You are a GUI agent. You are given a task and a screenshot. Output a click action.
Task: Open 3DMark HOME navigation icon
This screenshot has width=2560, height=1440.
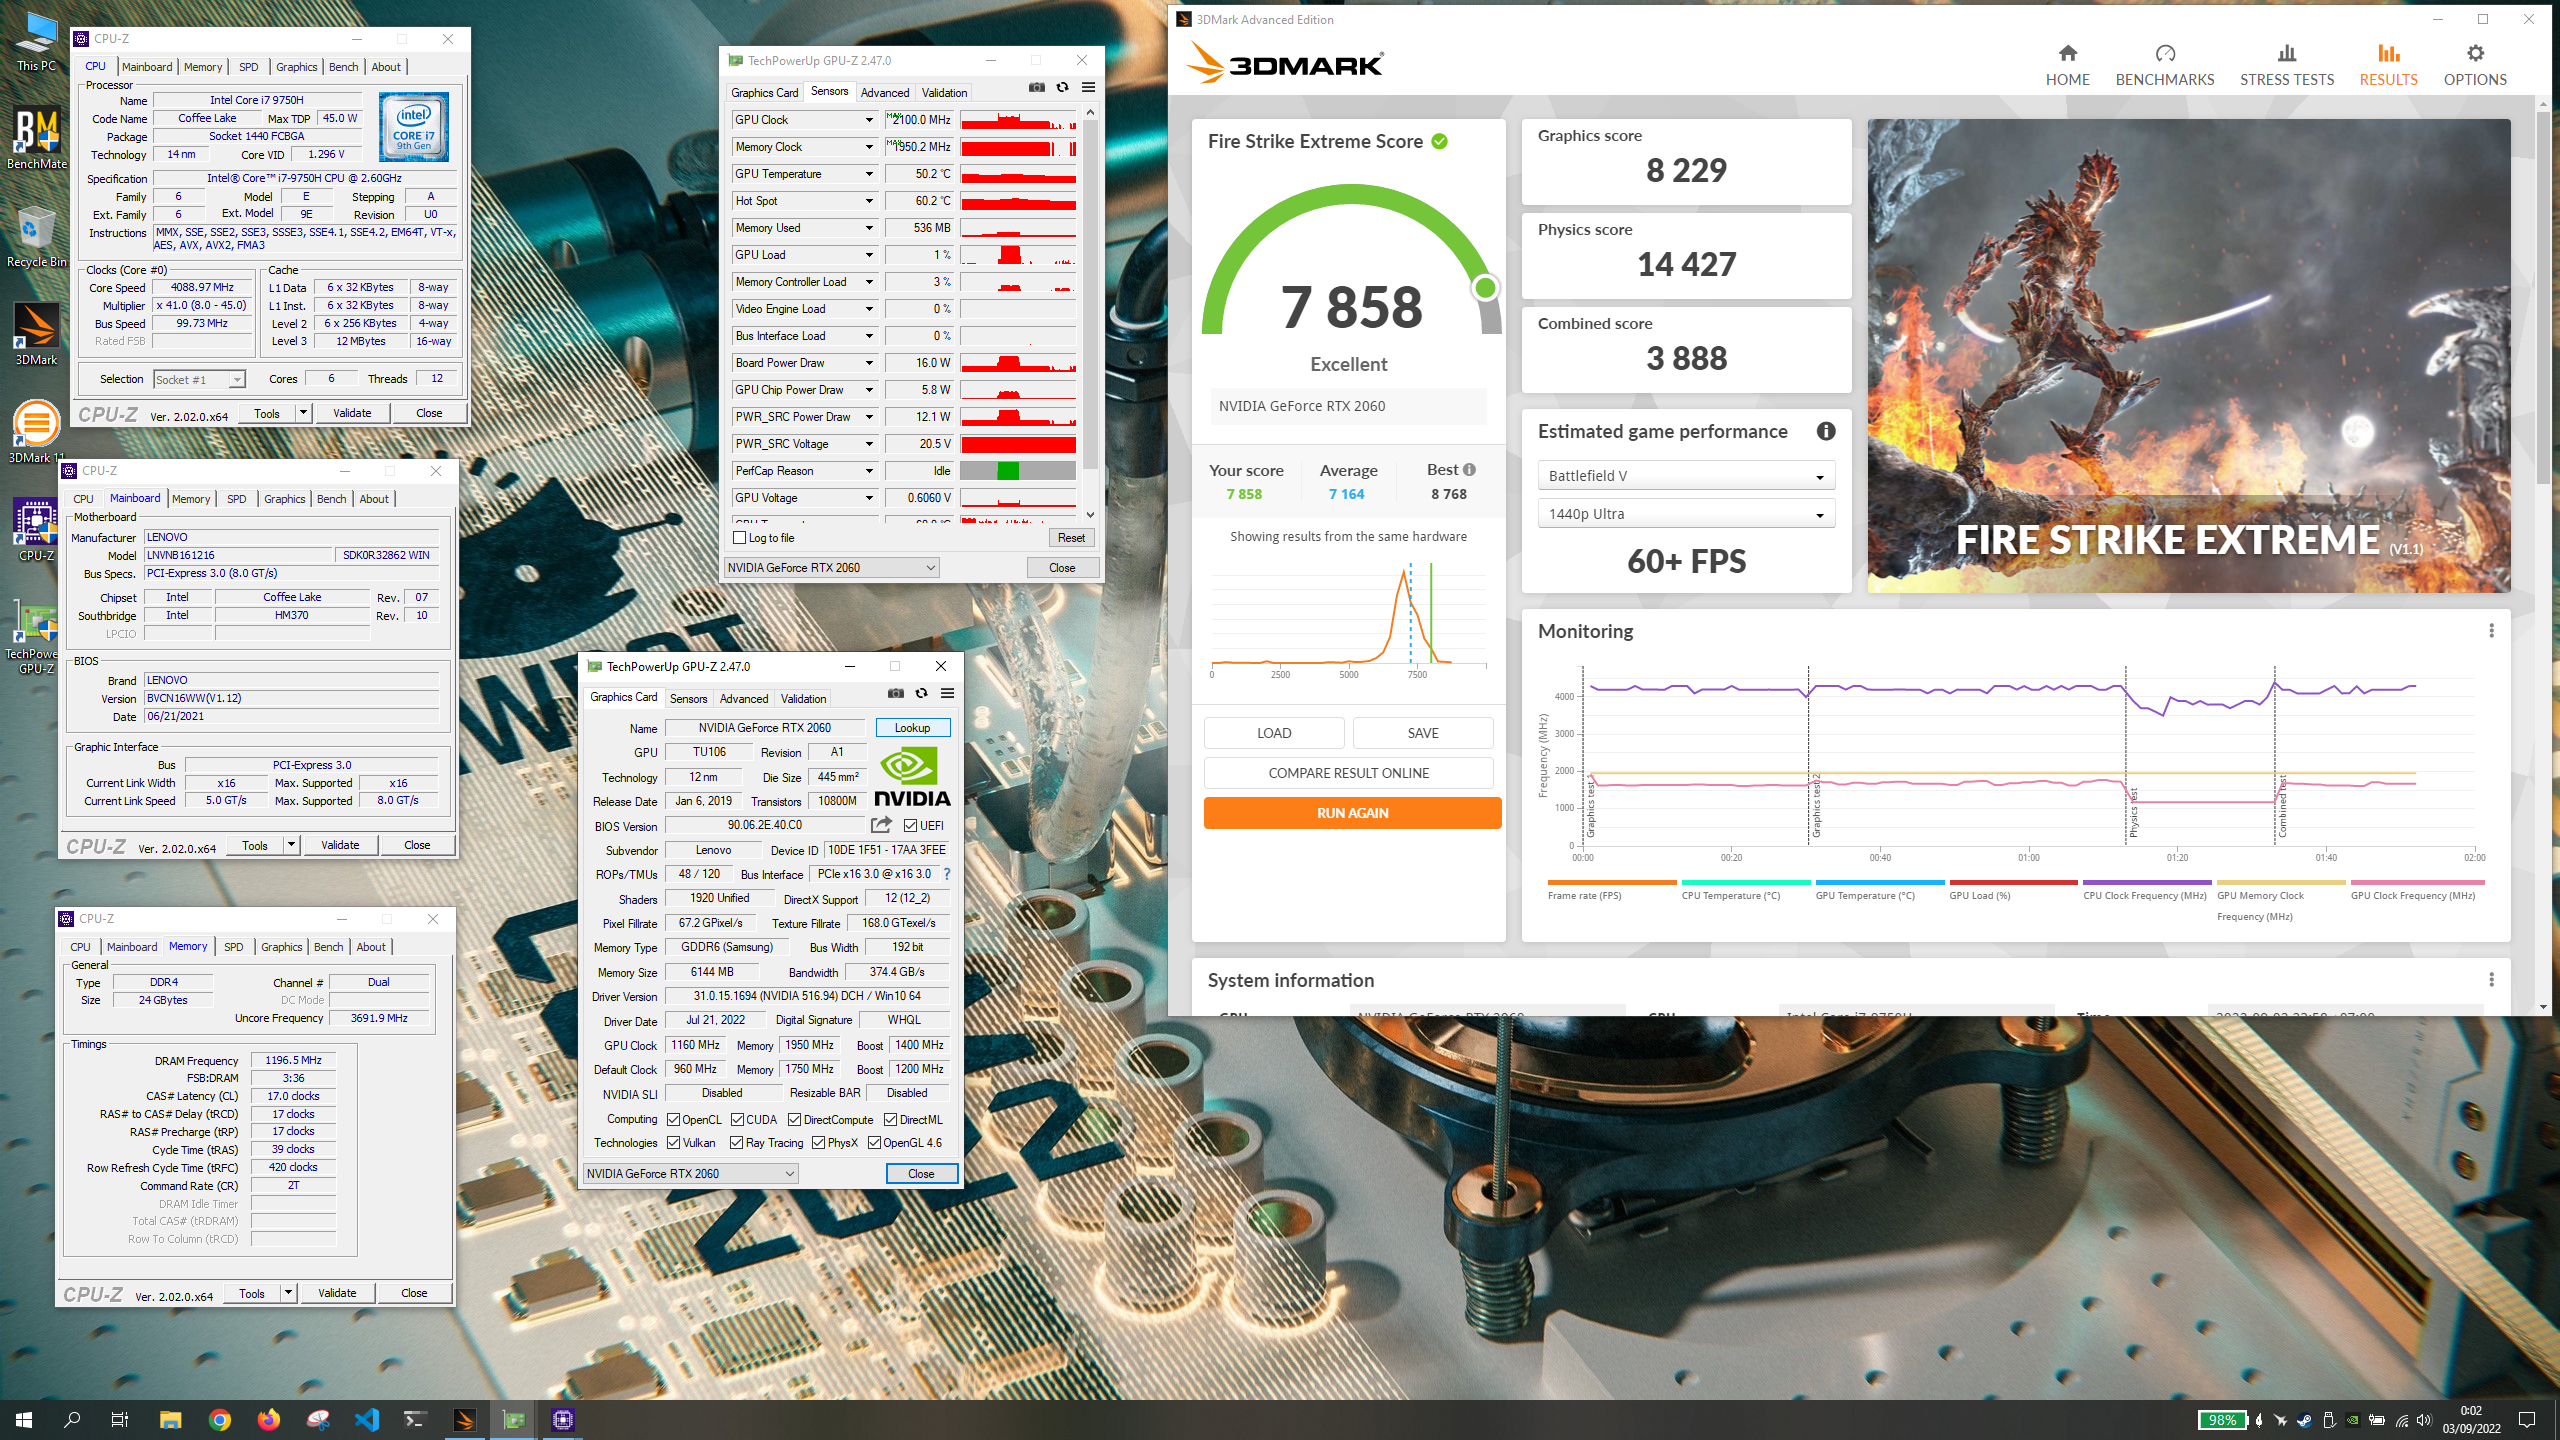click(2067, 53)
